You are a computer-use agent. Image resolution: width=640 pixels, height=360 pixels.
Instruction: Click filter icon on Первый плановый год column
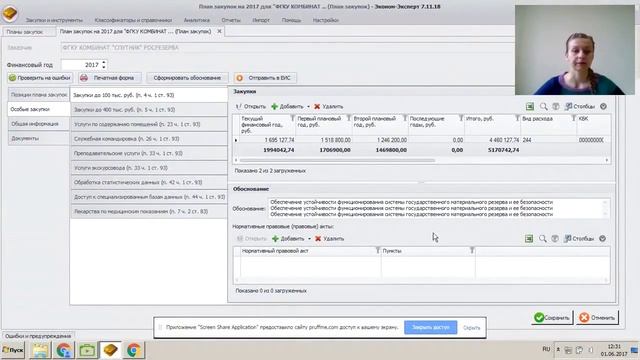(x=349, y=118)
